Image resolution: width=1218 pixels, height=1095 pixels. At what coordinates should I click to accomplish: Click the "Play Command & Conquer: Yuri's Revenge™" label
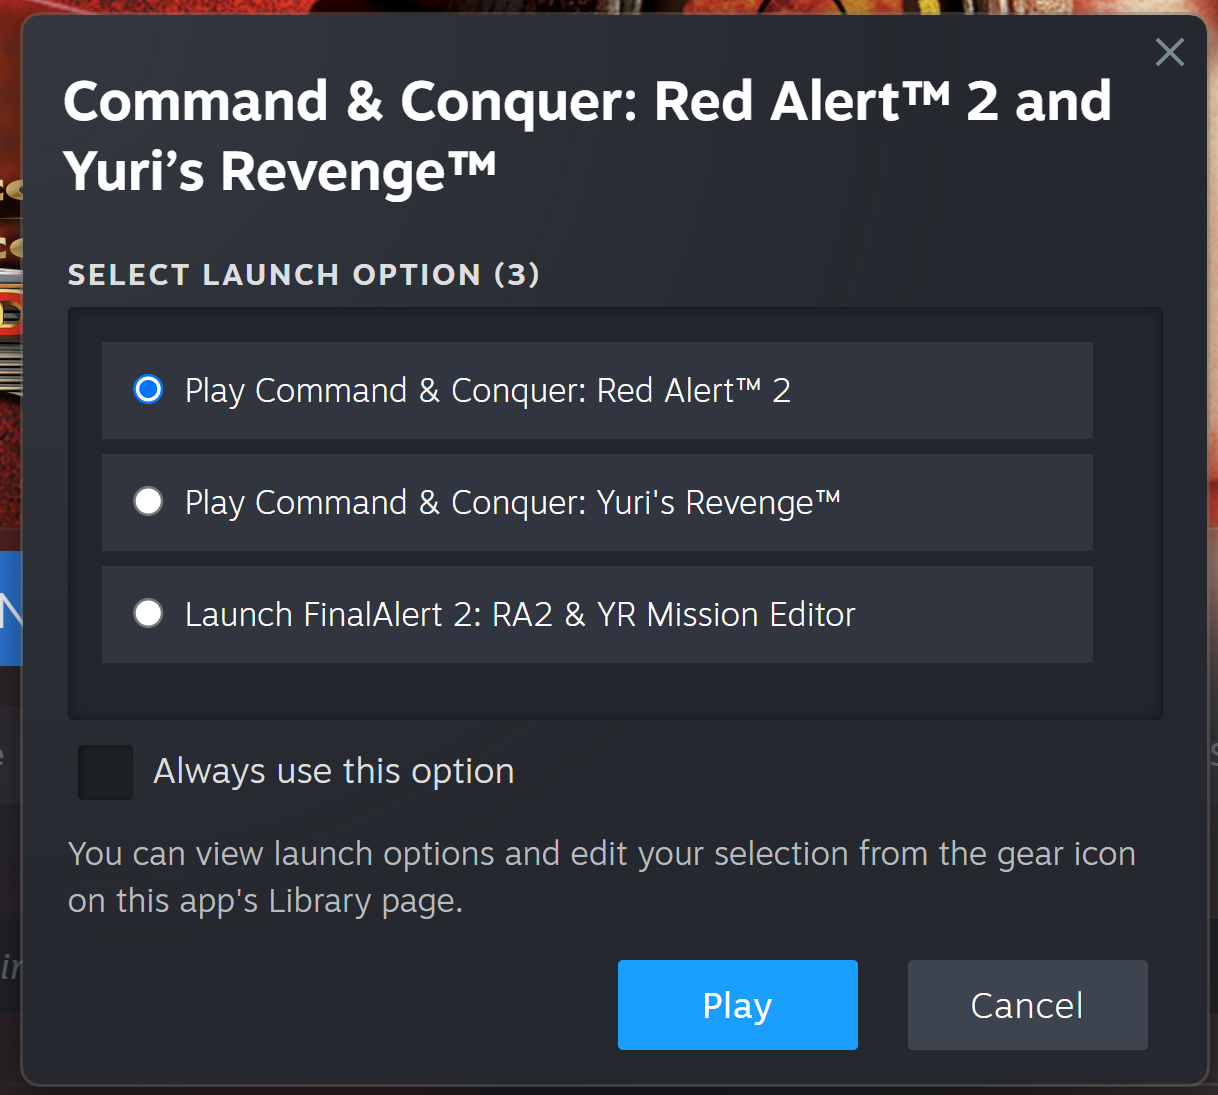pyautogui.click(x=512, y=502)
